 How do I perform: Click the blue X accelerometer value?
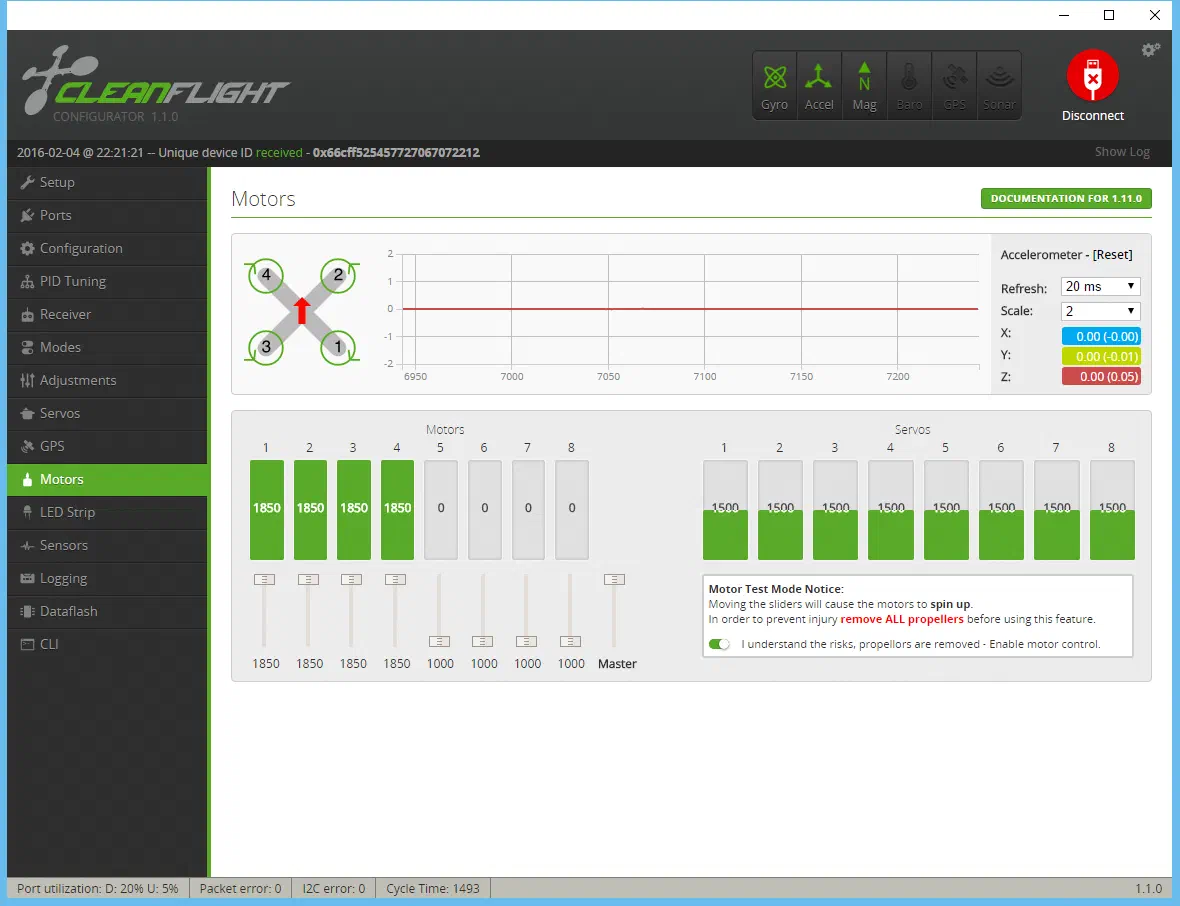click(1101, 336)
